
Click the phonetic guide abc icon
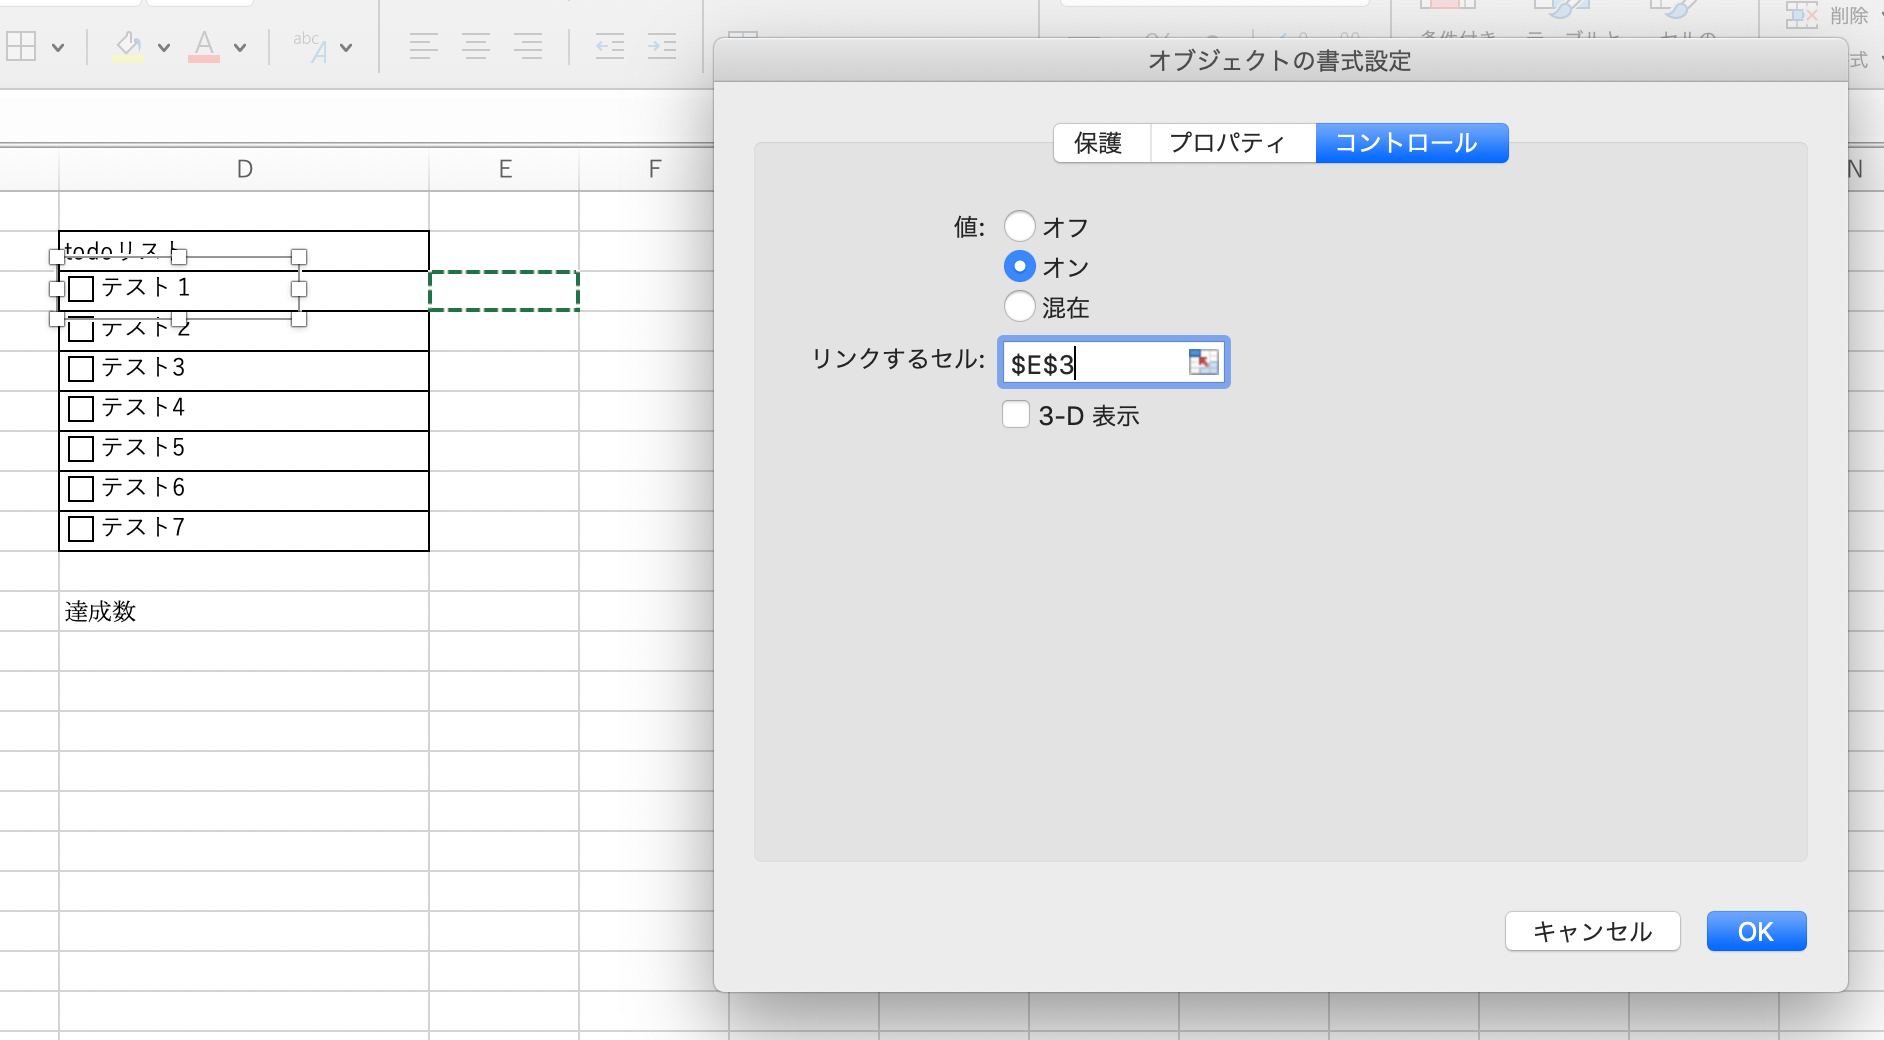coord(310,46)
